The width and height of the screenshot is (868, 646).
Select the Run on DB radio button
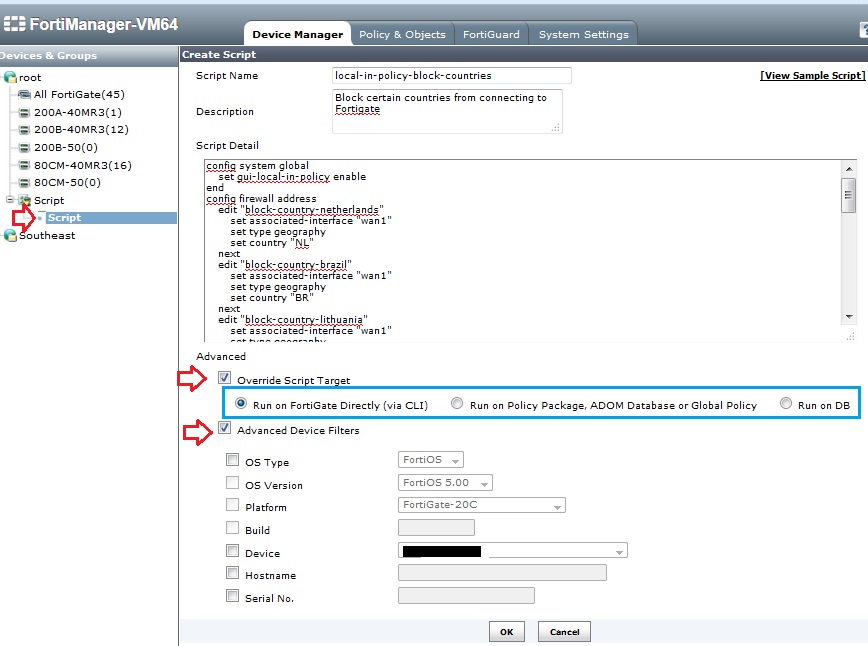click(786, 404)
